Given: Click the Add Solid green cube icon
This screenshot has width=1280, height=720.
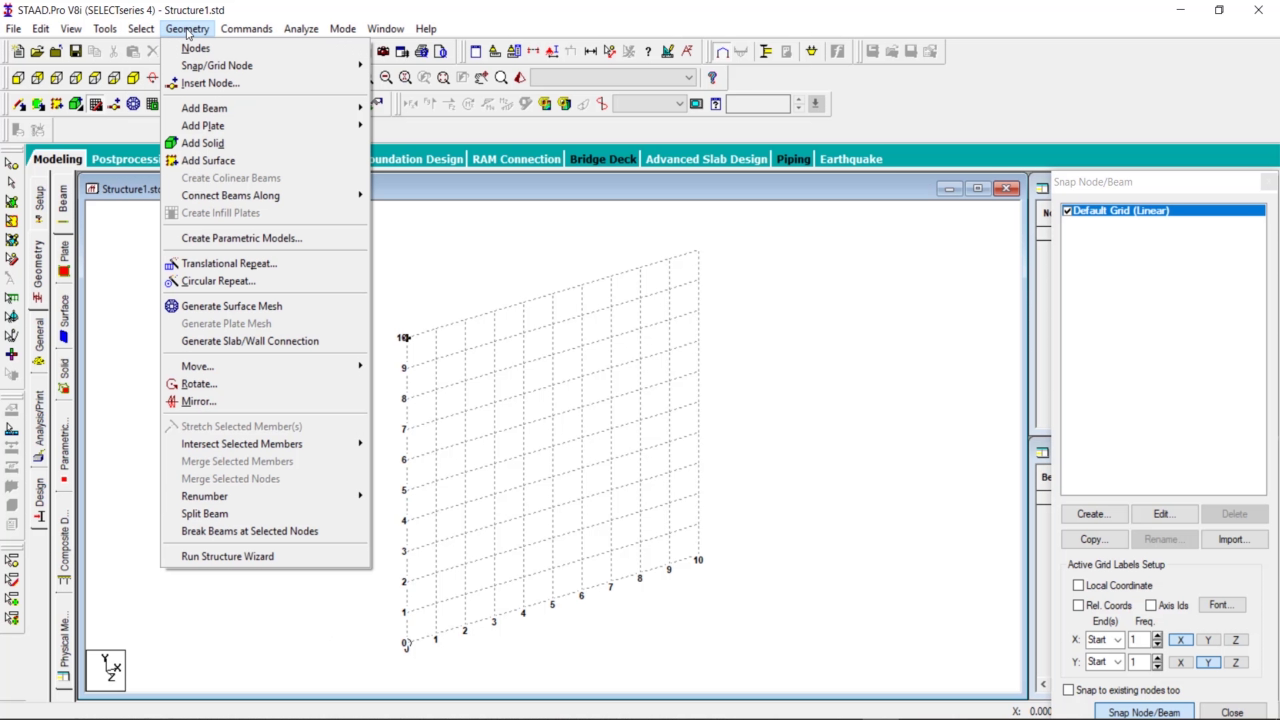Looking at the screenshot, I should coord(172,143).
